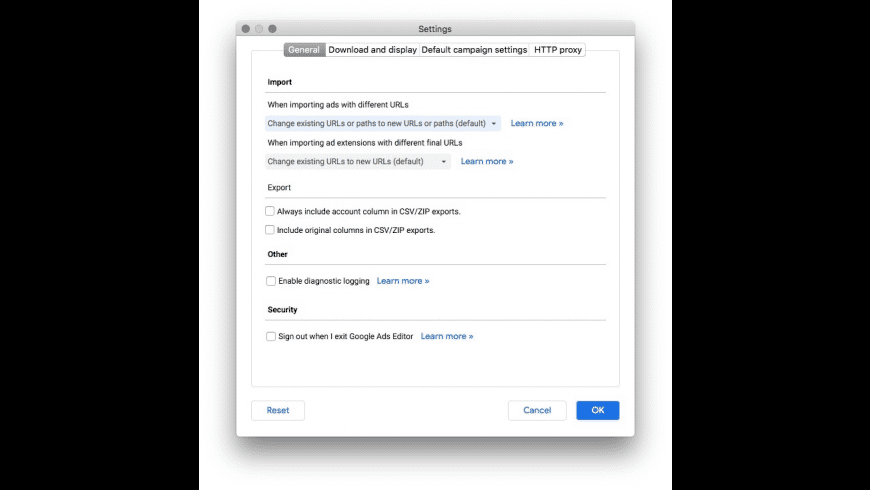Image resolution: width=870 pixels, height=490 pixels.
Task: Open the ads with different URLs dropdown
Action: click(x=382, y=124)
